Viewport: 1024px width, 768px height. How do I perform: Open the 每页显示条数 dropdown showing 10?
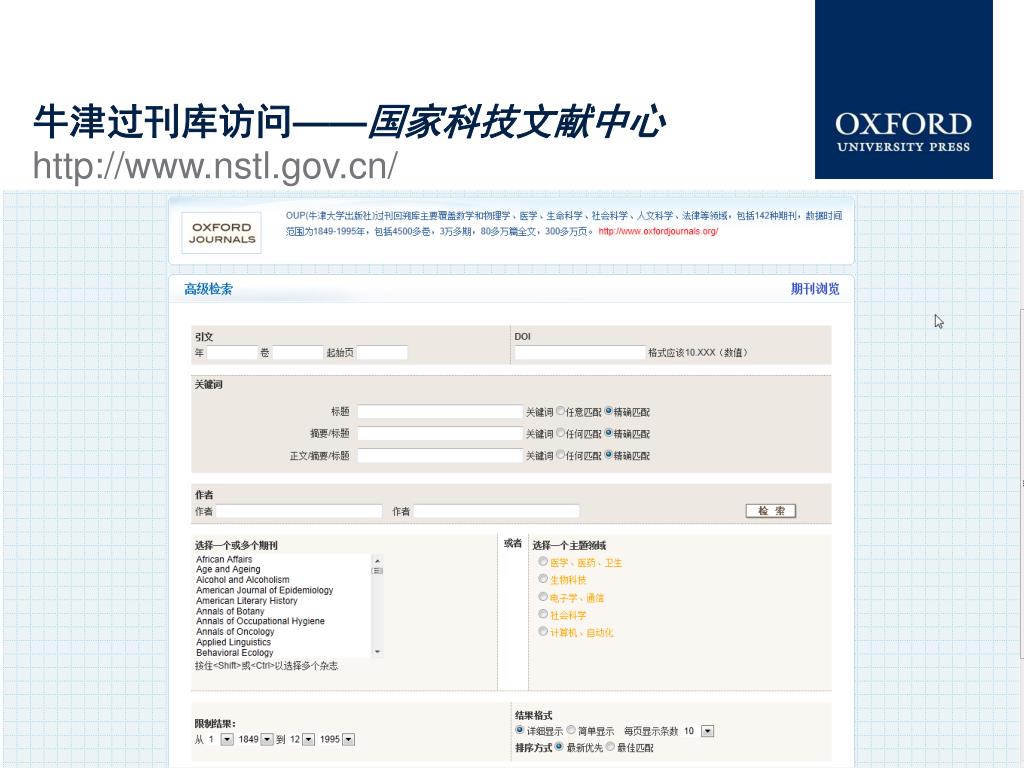707,731
